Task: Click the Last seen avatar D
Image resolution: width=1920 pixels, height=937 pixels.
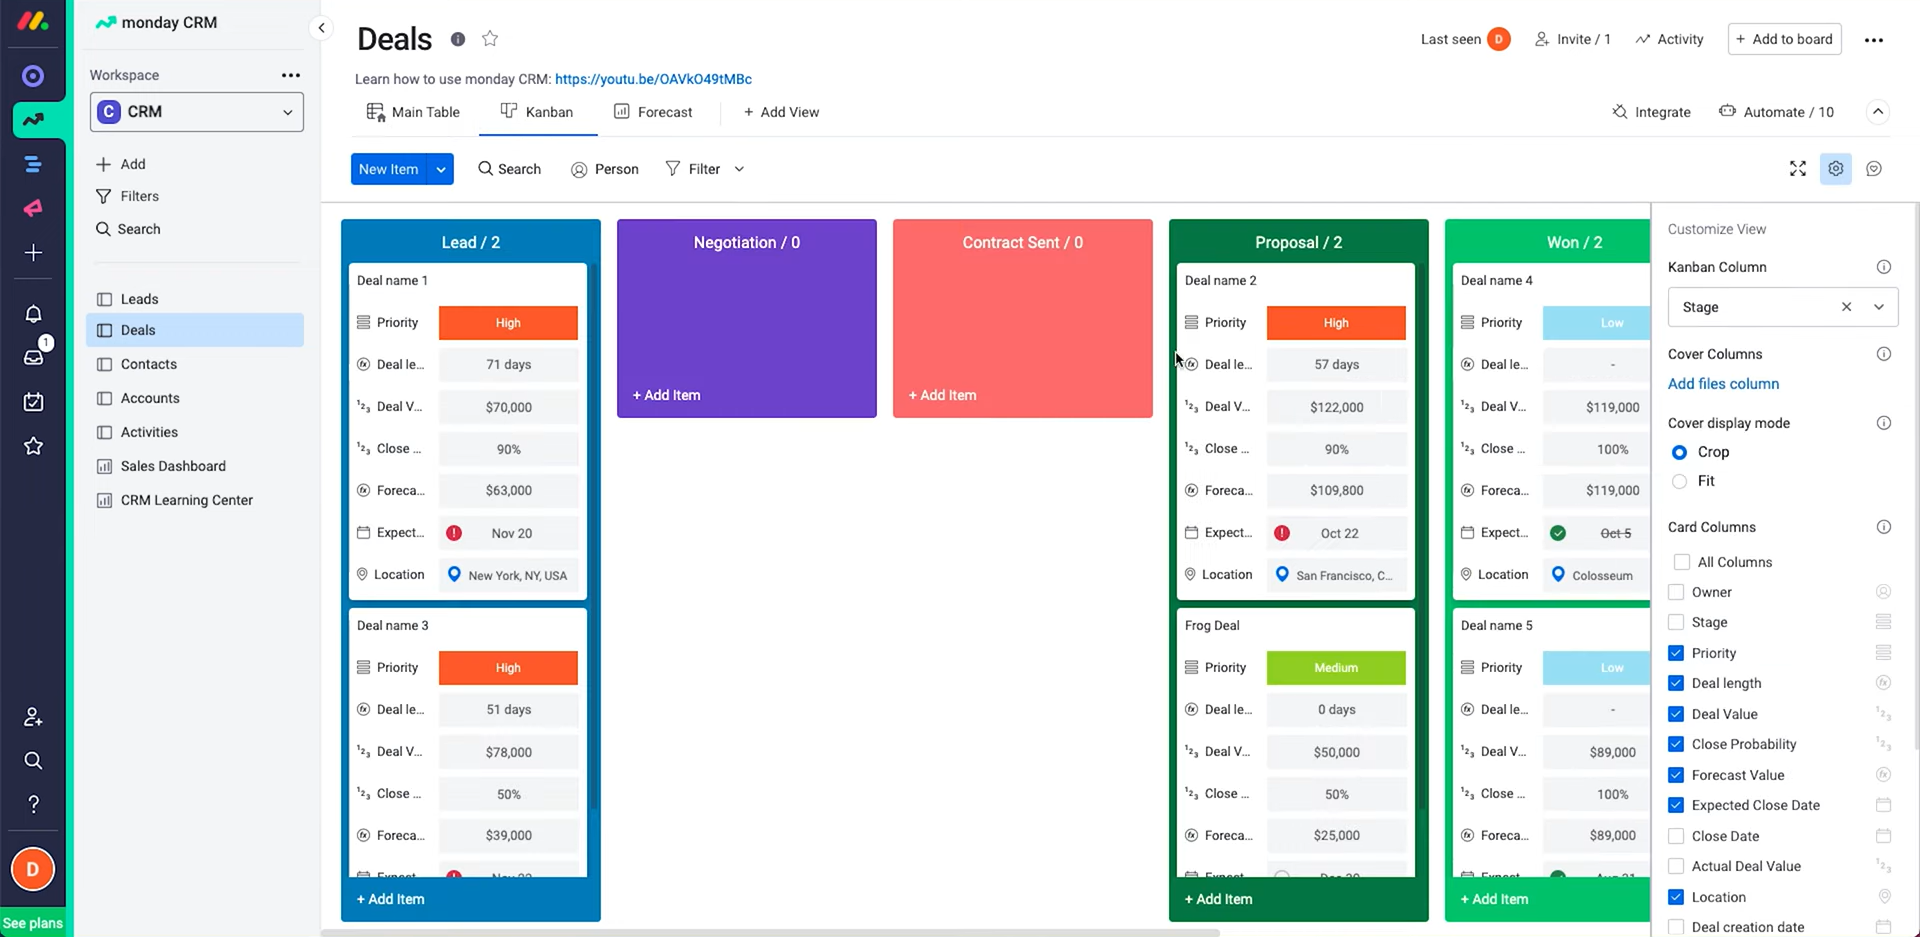Action: coord(1498,39)
